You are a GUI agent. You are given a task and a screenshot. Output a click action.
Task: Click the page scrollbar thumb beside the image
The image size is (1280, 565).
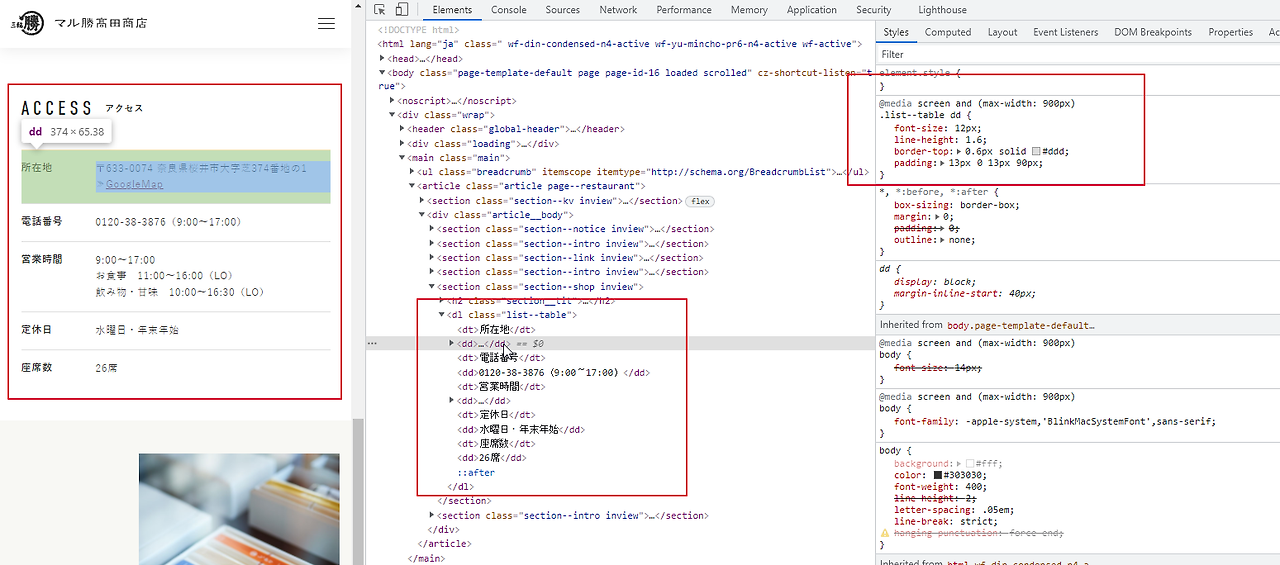[356, 490]
